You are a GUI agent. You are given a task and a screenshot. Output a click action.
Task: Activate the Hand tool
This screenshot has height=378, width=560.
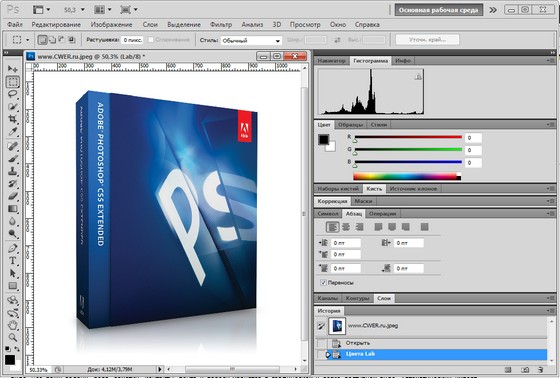point(12,325)
